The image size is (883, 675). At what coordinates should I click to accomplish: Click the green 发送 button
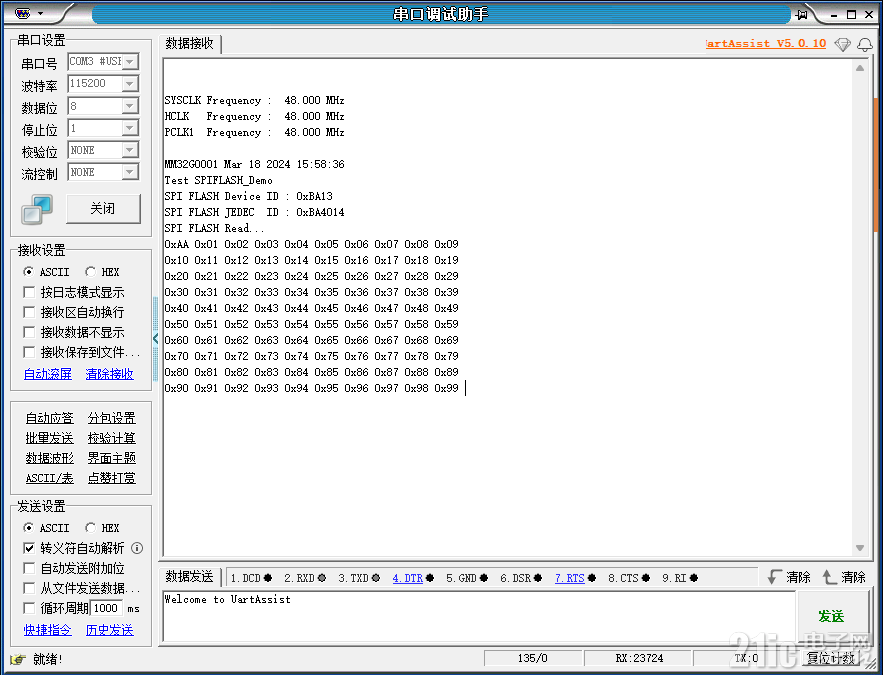(831, 616)
